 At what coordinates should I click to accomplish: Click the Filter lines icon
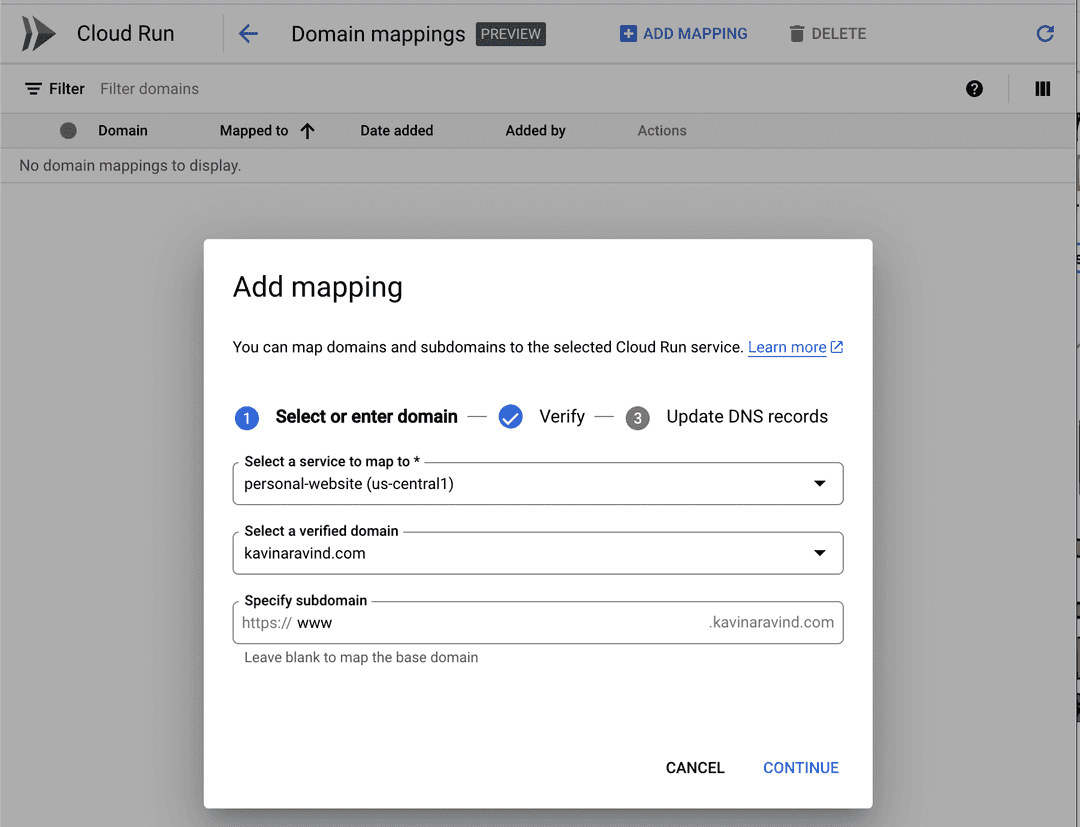click(x=33, y=89)
